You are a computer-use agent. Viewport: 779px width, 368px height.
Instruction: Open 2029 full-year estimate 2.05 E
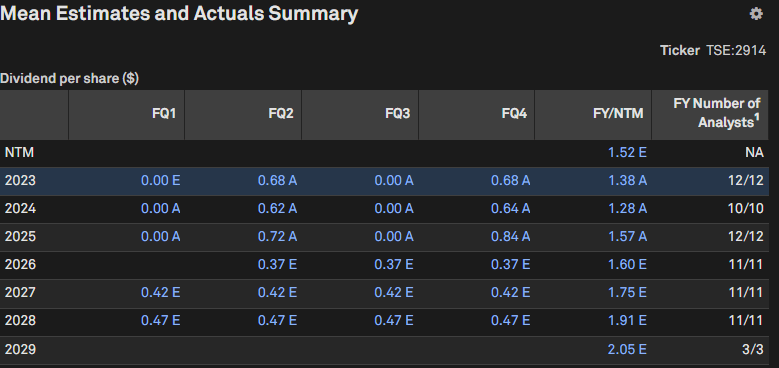click(x=627, y=350)
